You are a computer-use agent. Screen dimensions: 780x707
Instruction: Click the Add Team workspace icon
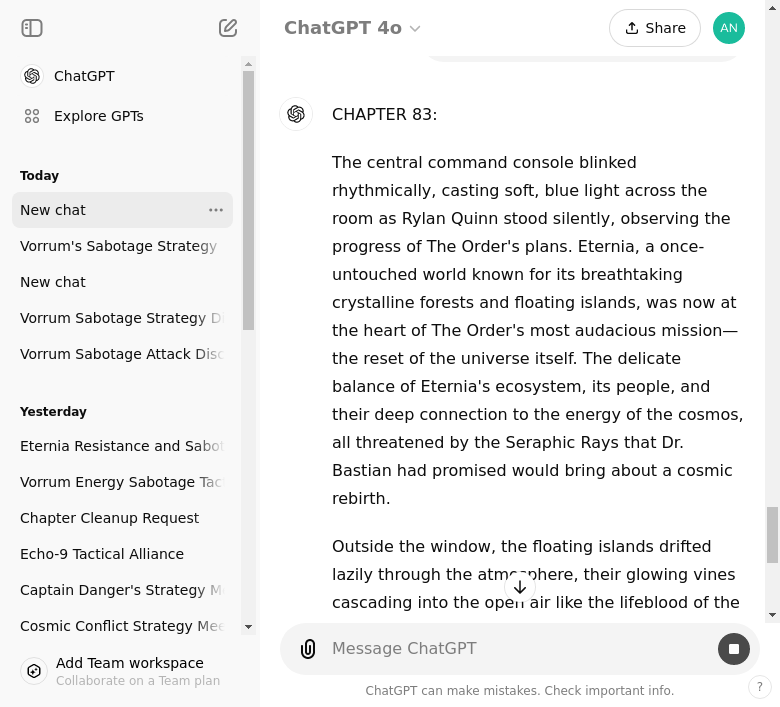point(34,671)
